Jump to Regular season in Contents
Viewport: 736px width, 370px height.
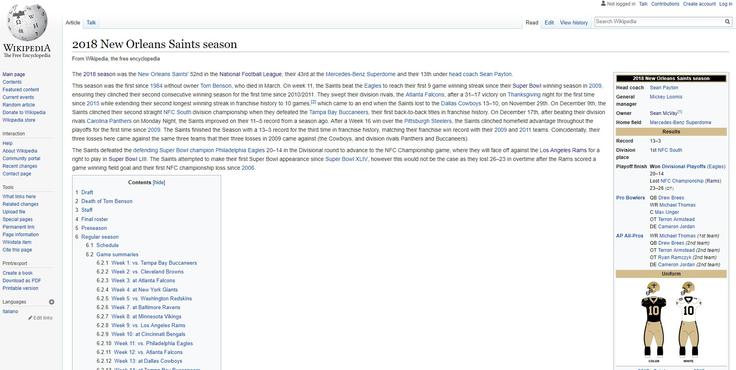pyautogui.click(x=100, y=237)
